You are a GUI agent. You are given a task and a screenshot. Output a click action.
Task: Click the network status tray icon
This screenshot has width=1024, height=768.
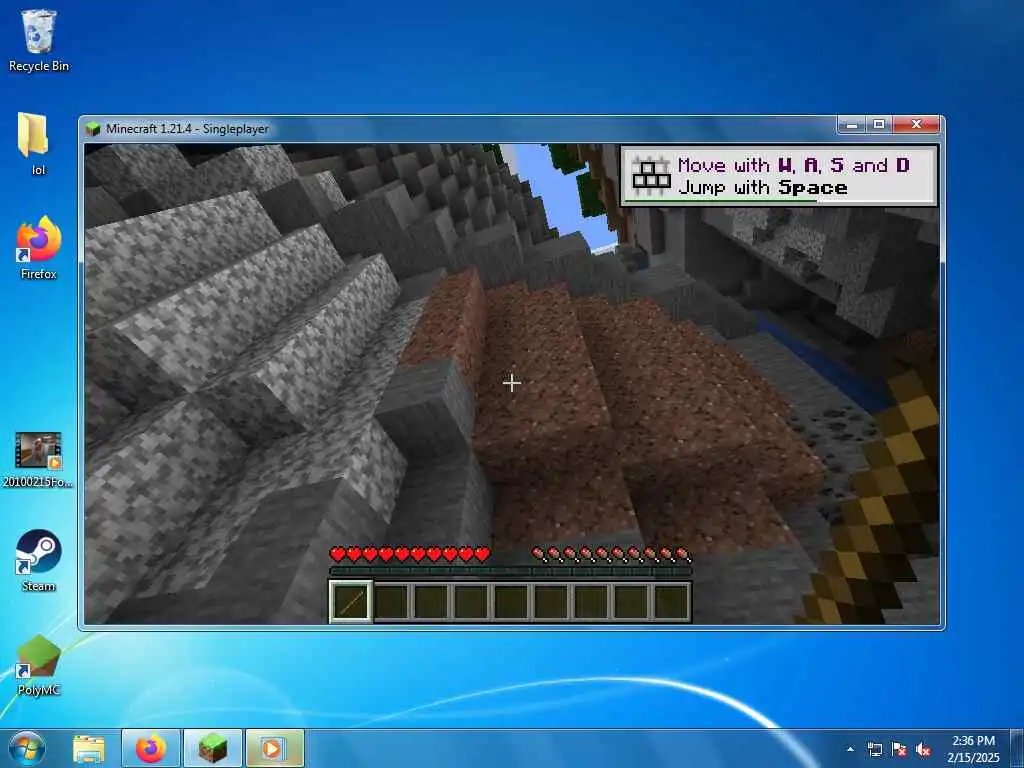tap(875, 750)
